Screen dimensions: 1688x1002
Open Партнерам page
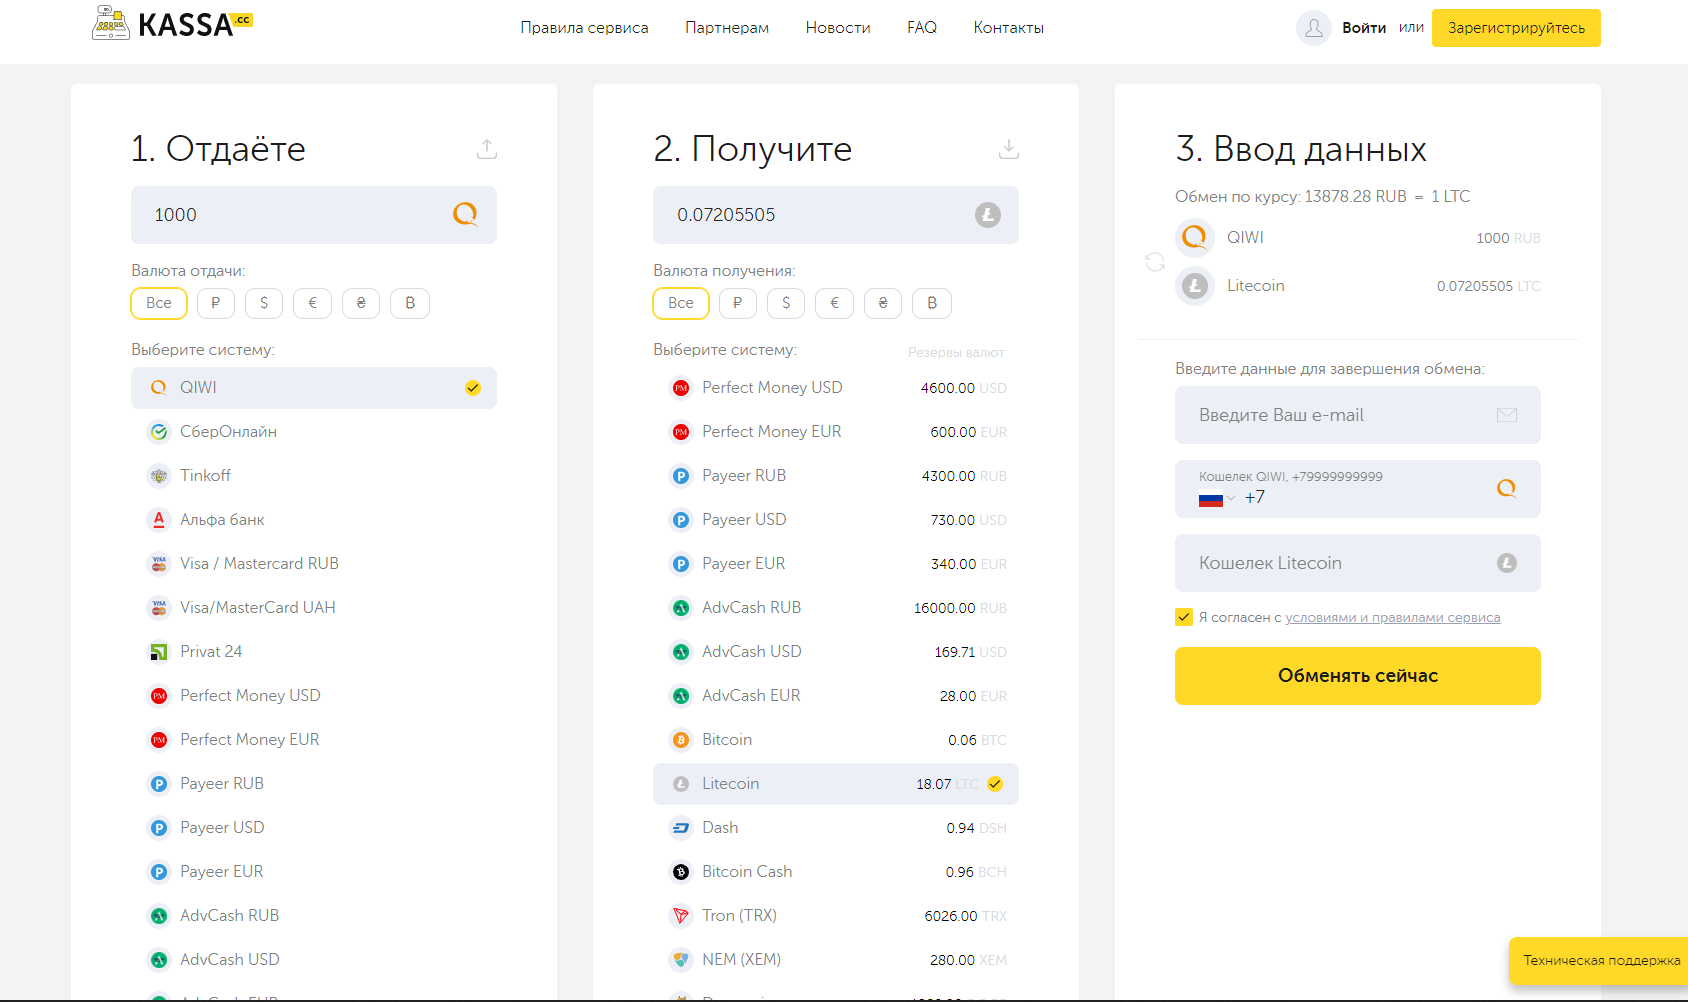(727, 28)
